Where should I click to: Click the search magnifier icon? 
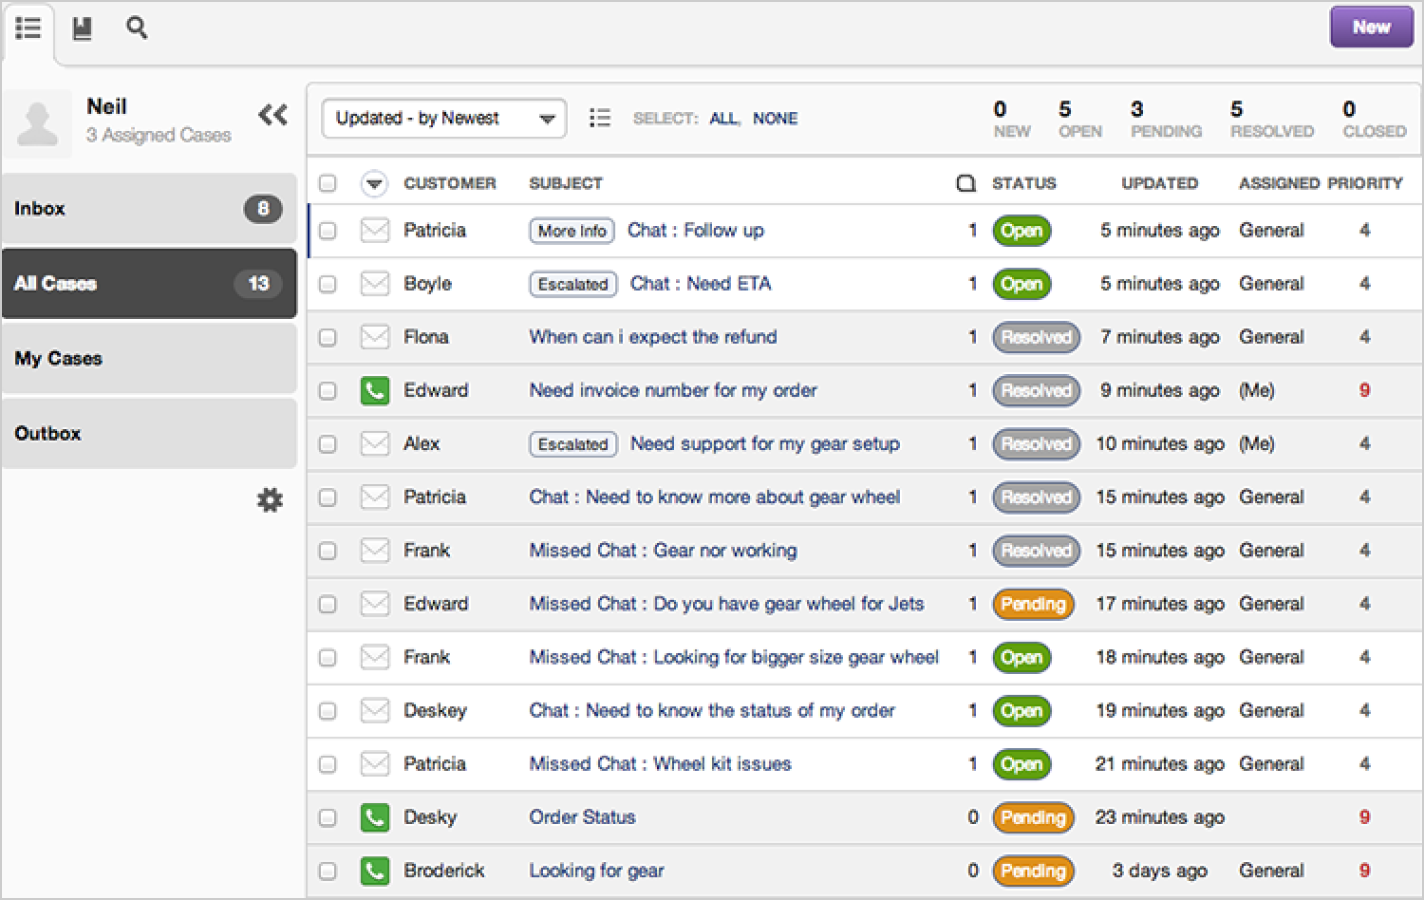[x=137, y=28]
